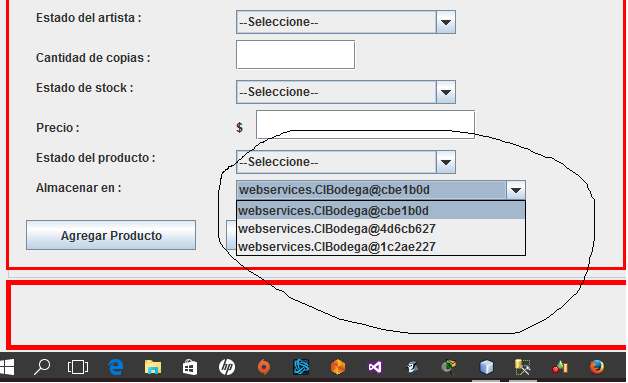This screenshot has width=628, height=383.
Task: Launch Firefox from the taskbar
Action: click(x=597, y=367)
